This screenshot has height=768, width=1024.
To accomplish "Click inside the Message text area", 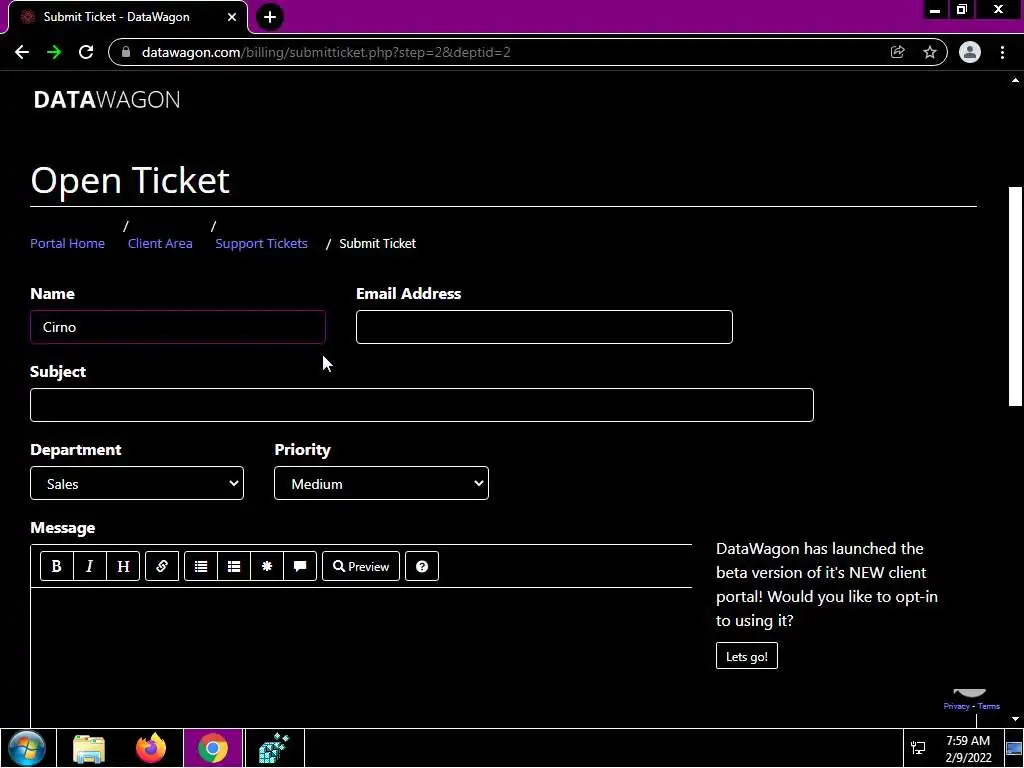I will click(361, 656).
